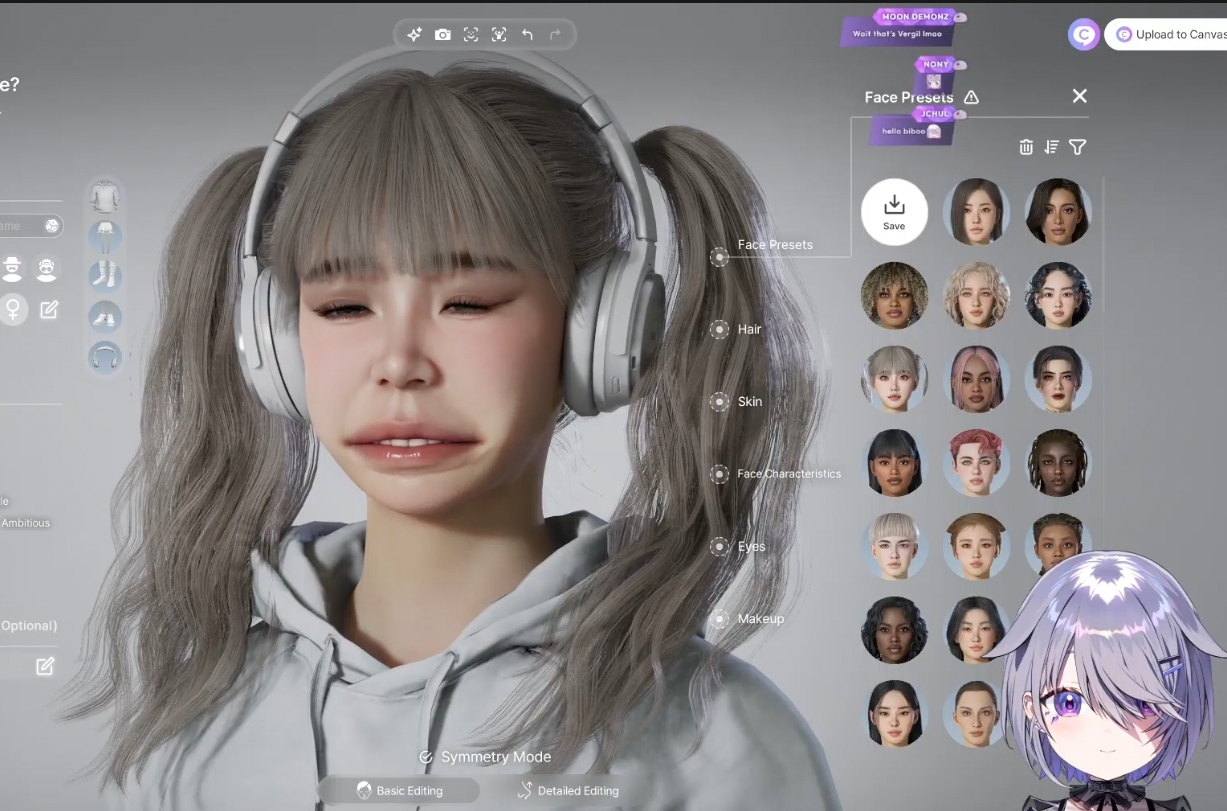
Task: Select the female gender symbol option
Action: [x=14, y=309]
